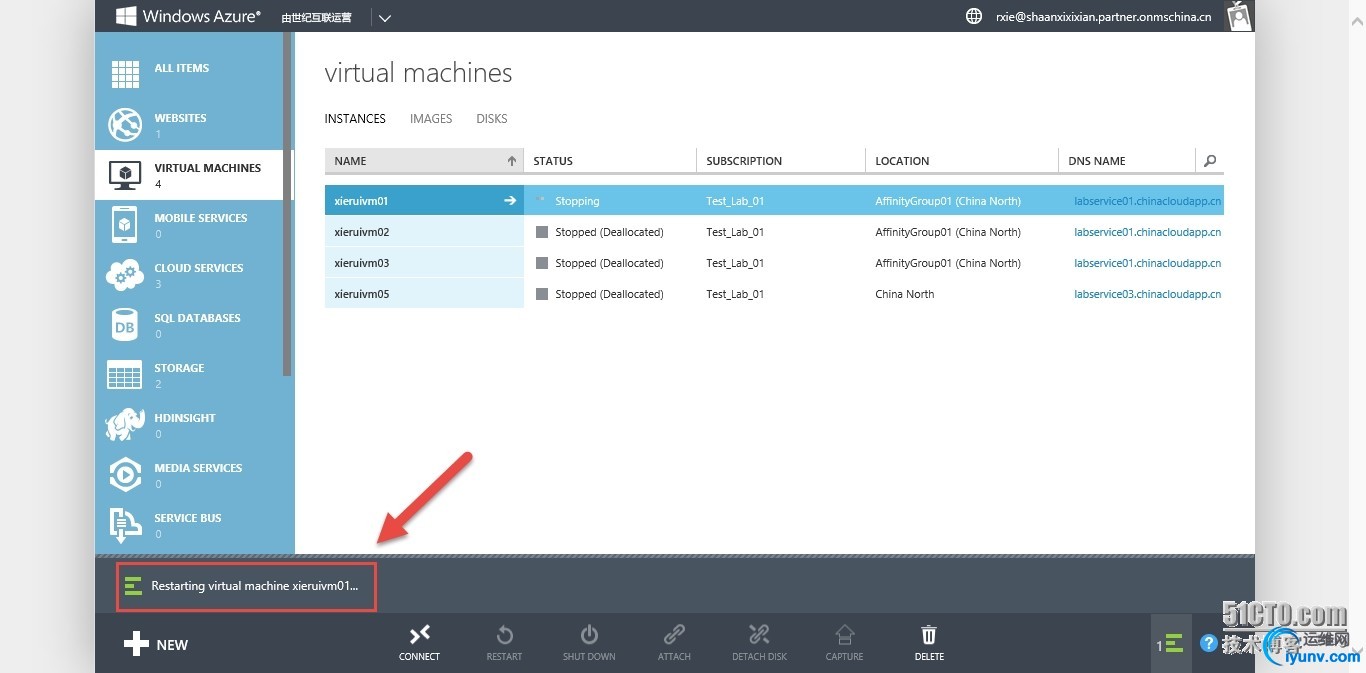Open arrow for xieruivm01 details

(x=510, y=201)
